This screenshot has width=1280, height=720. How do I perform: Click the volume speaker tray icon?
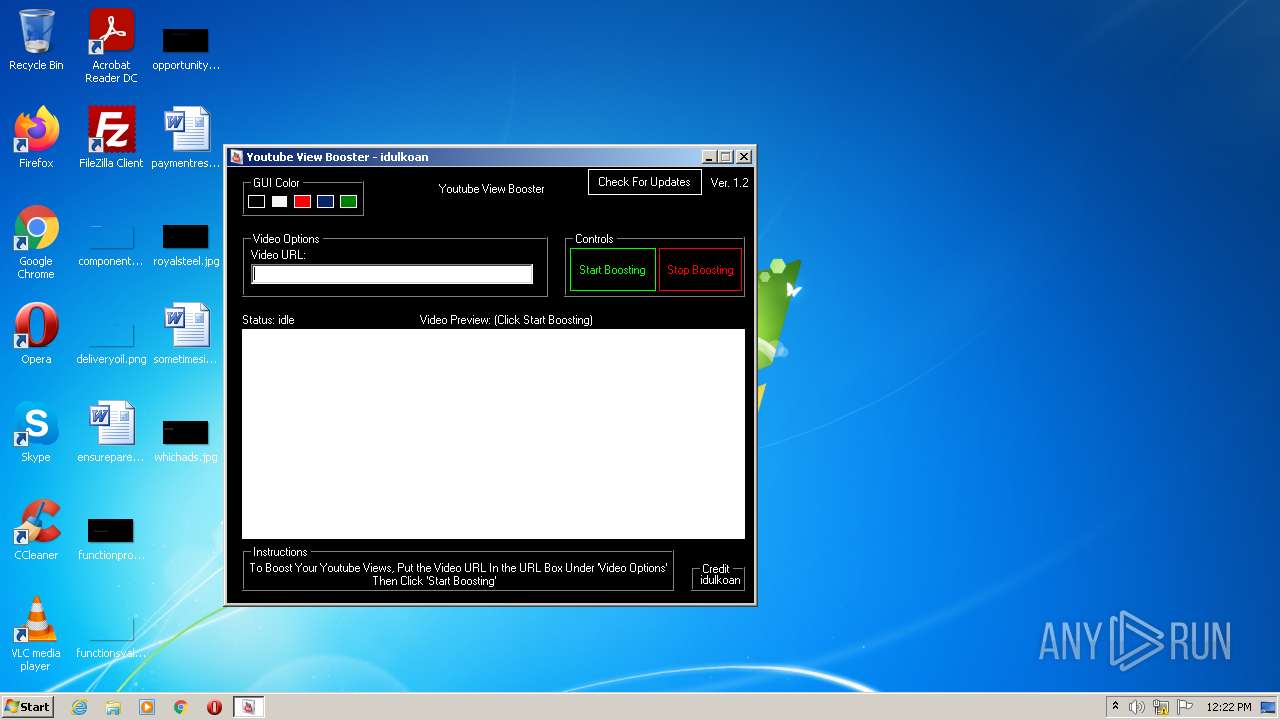click(1137, 707)
